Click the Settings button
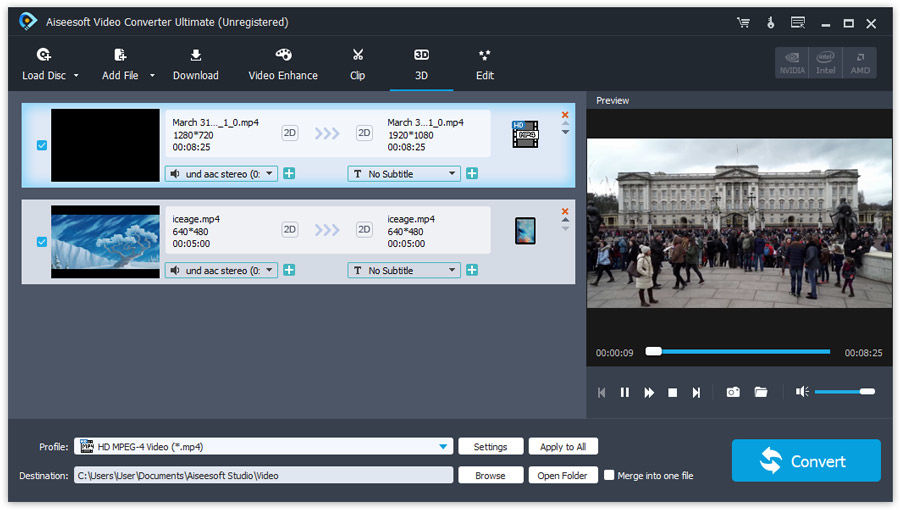The image size is (900, 510). pos(491,446)
